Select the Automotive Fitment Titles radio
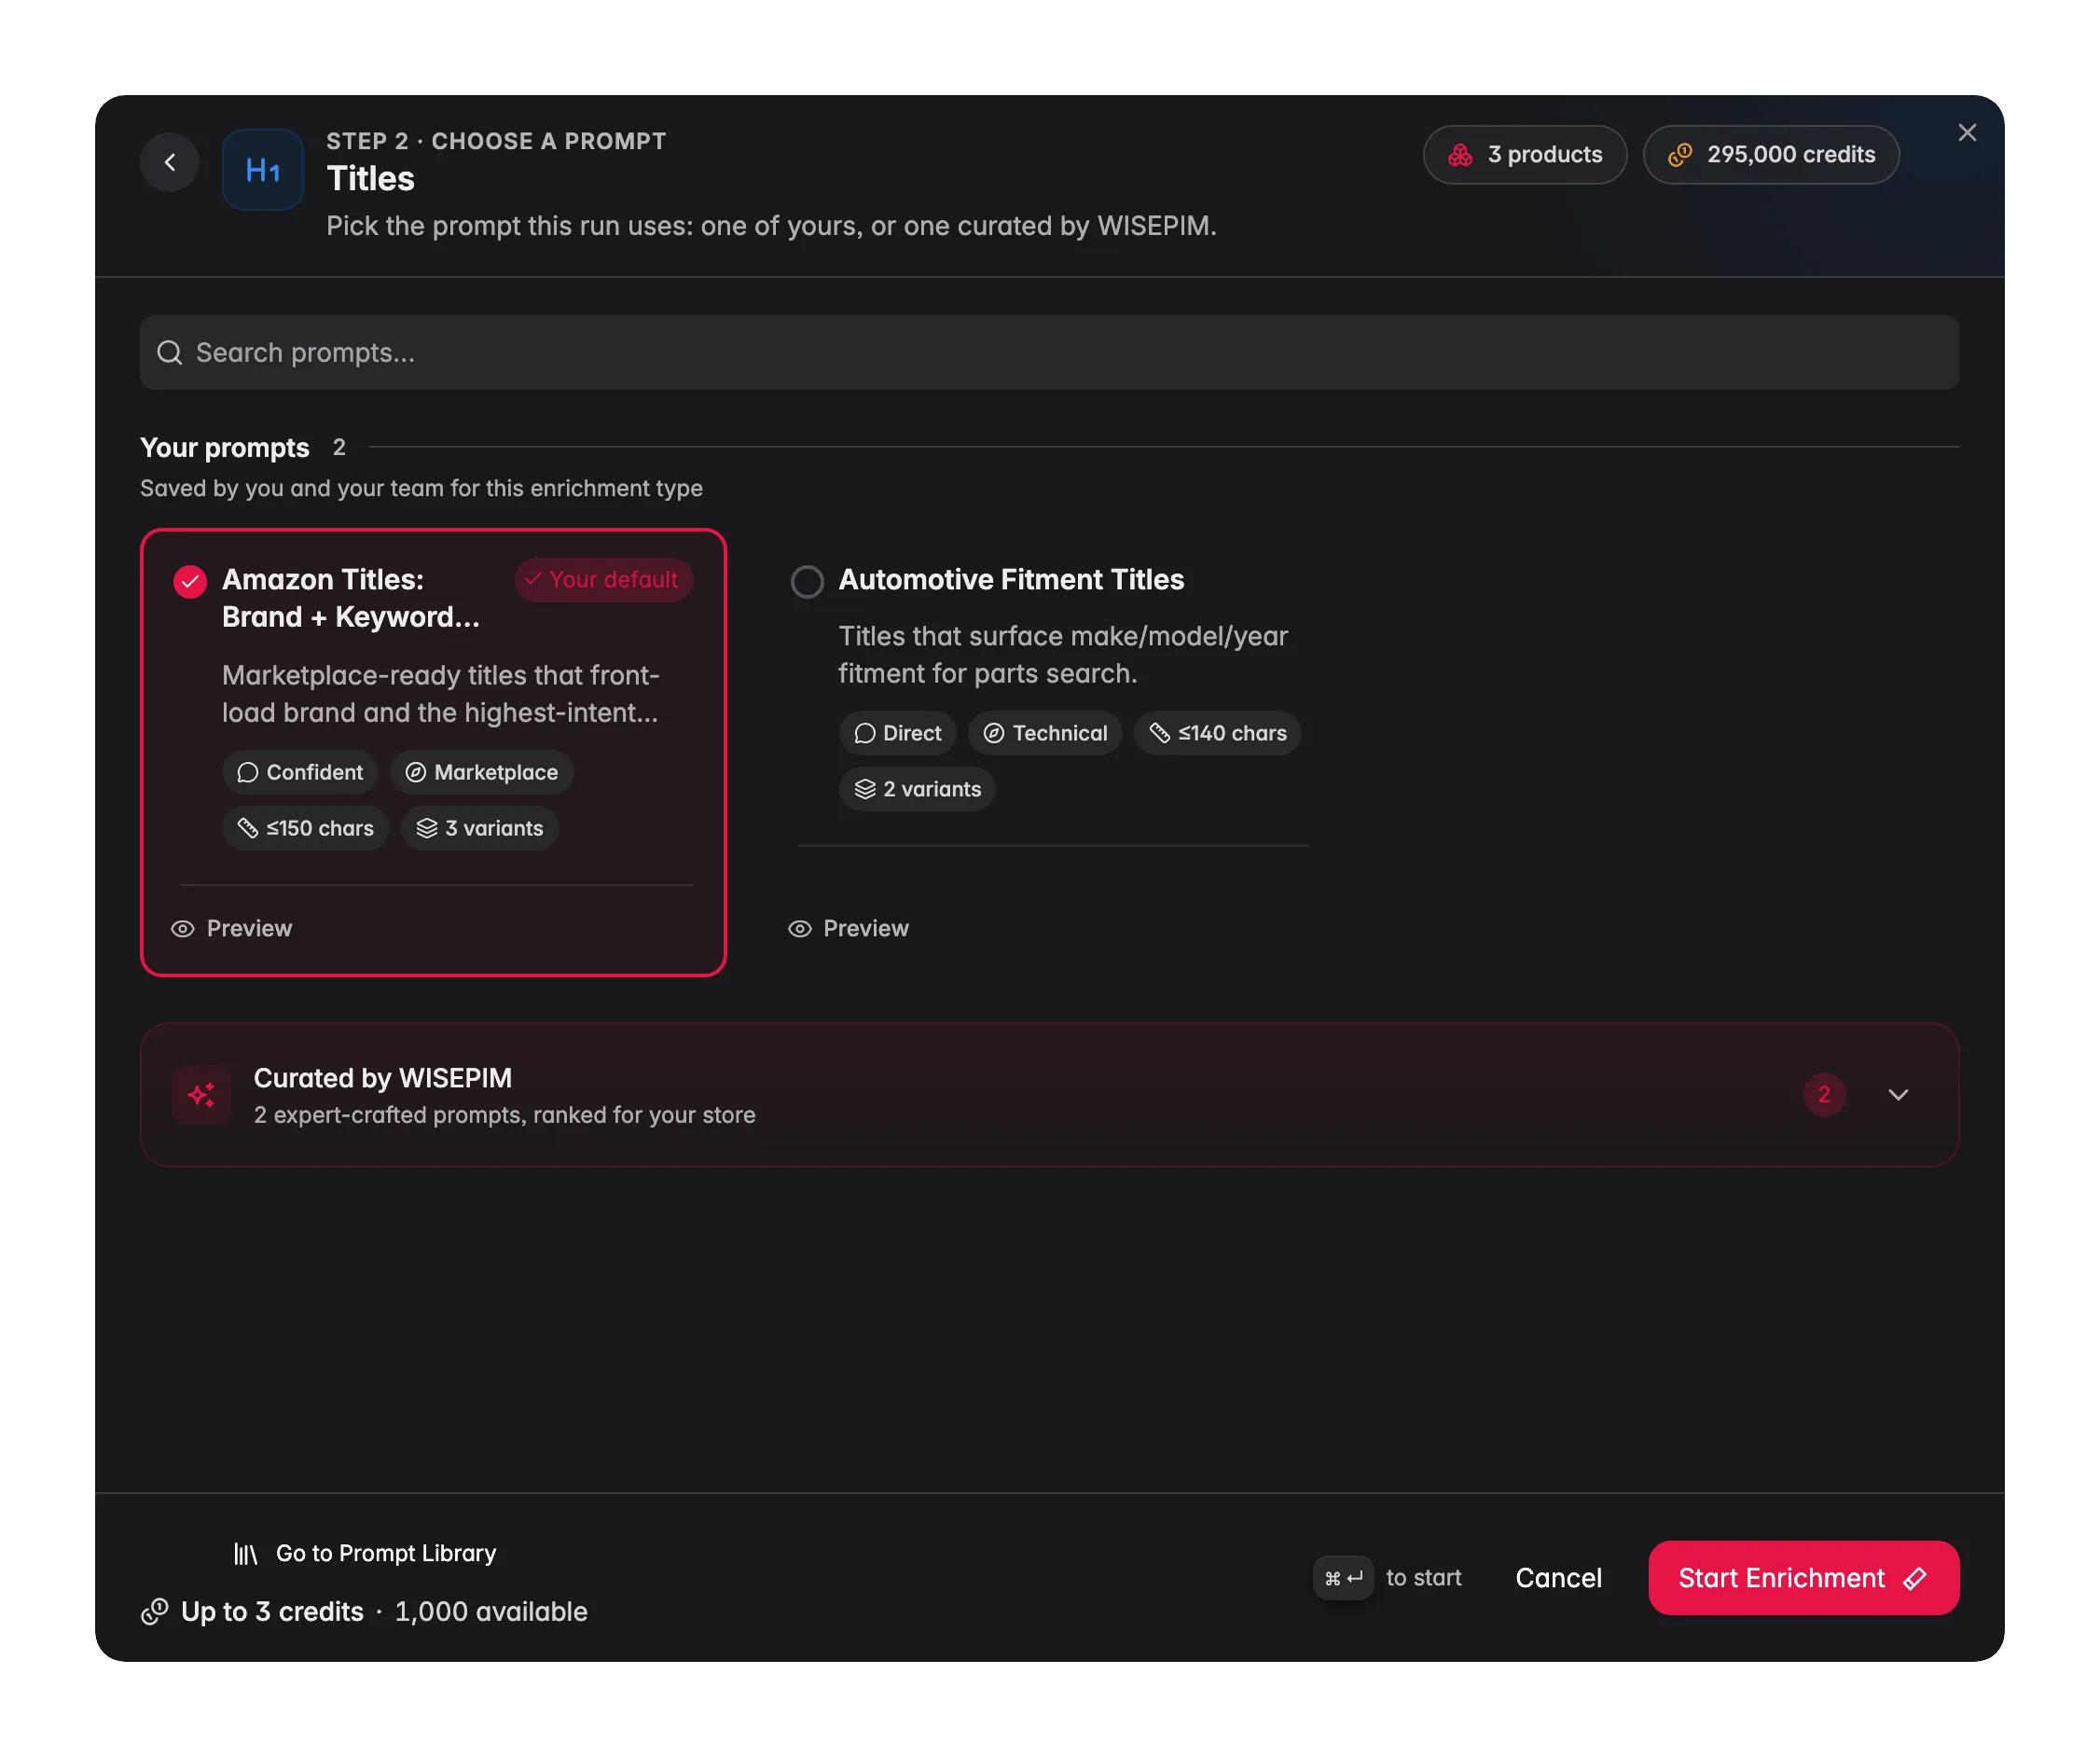The height and width of the screenshot is (1757, 2100). (x=807, y=581)
